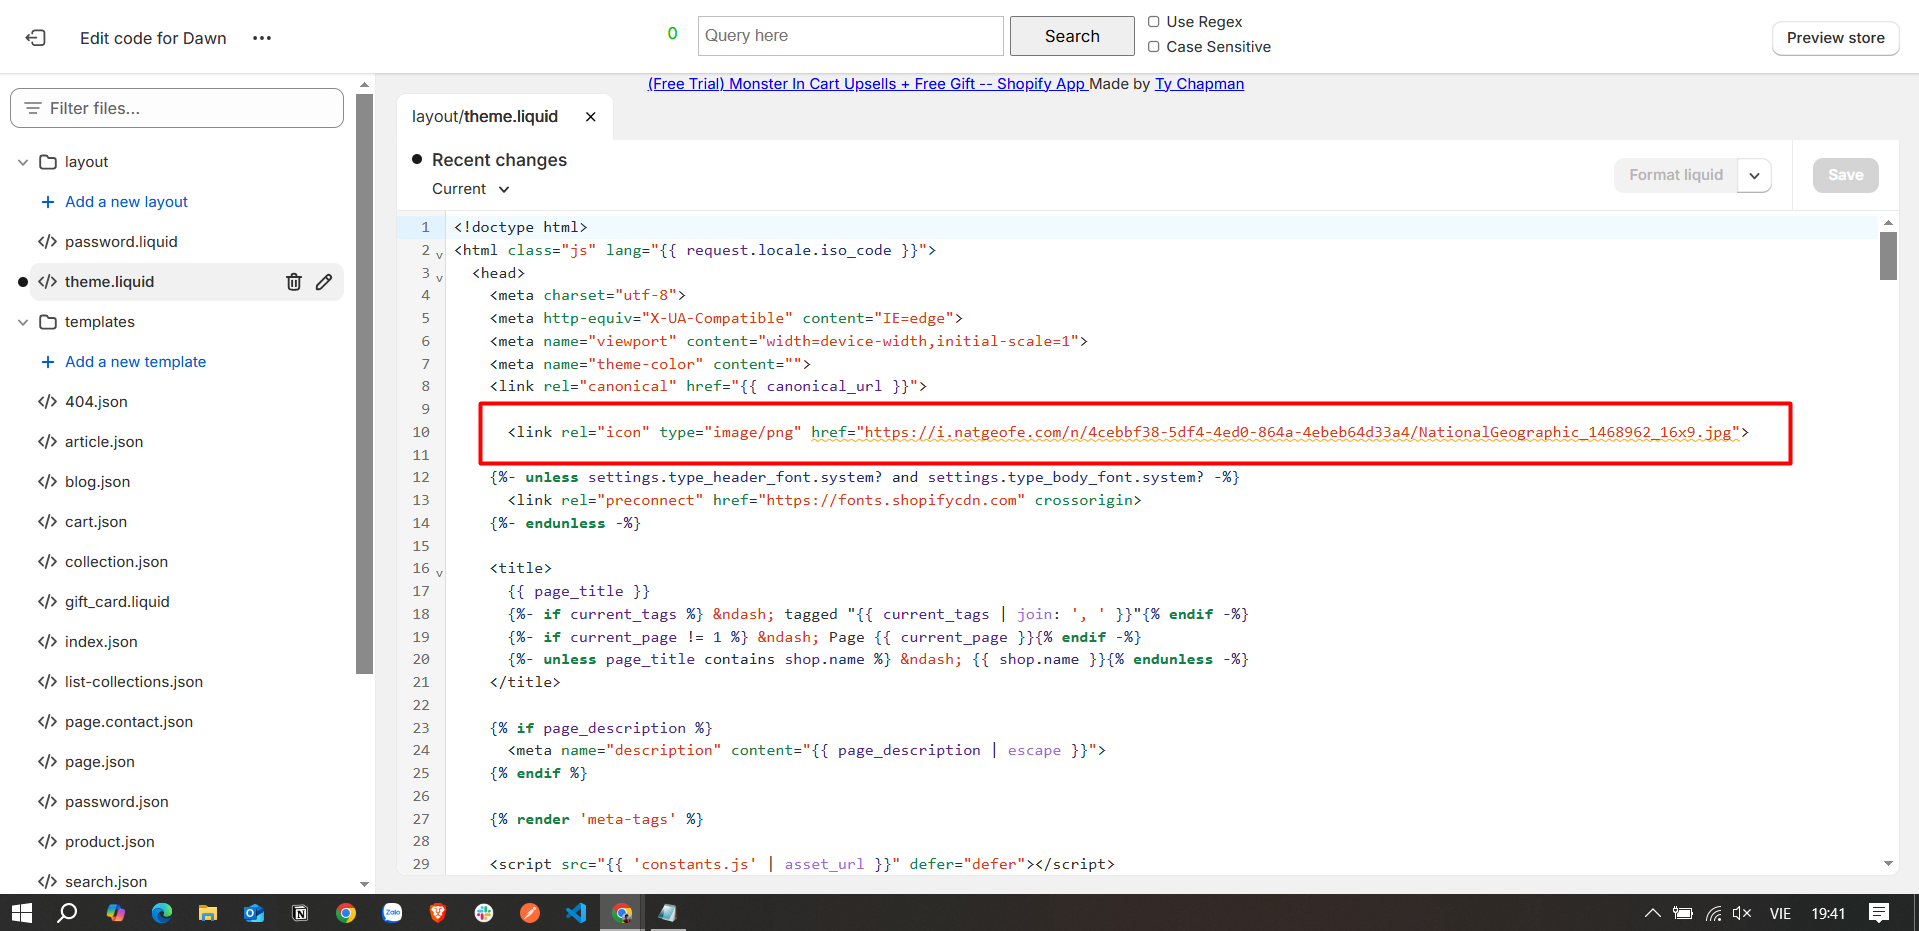Image resolution: width=1919 pixels, height=931 pixels.
Task: Open the three-dot more actions menu
Action: [x=262, y=38]
